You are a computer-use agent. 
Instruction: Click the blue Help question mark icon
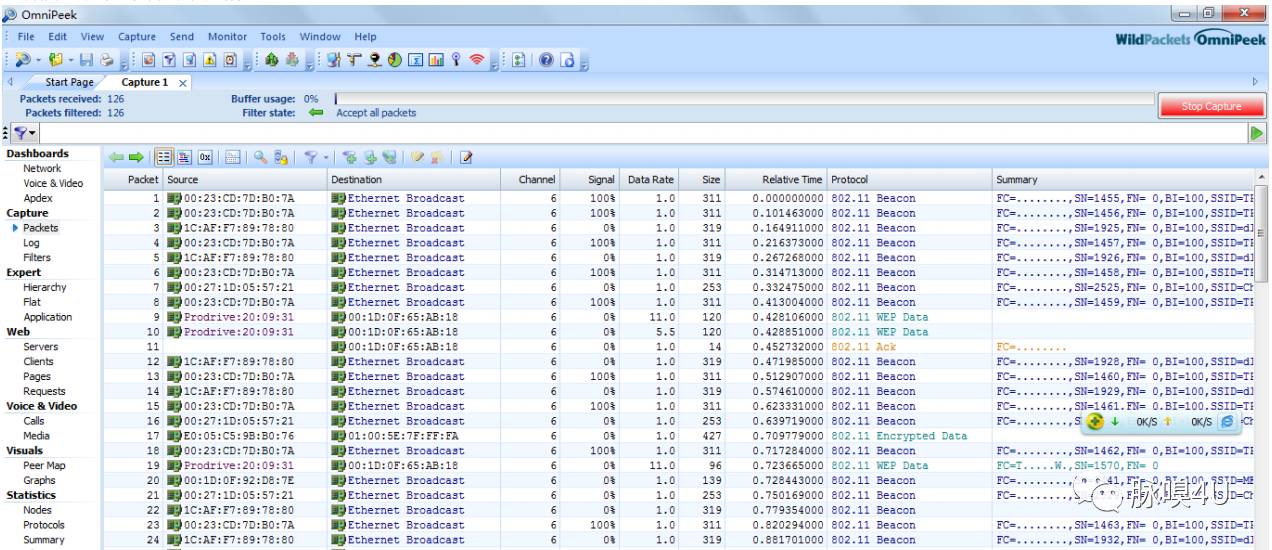pyautogui.click(x=545, y=59)
